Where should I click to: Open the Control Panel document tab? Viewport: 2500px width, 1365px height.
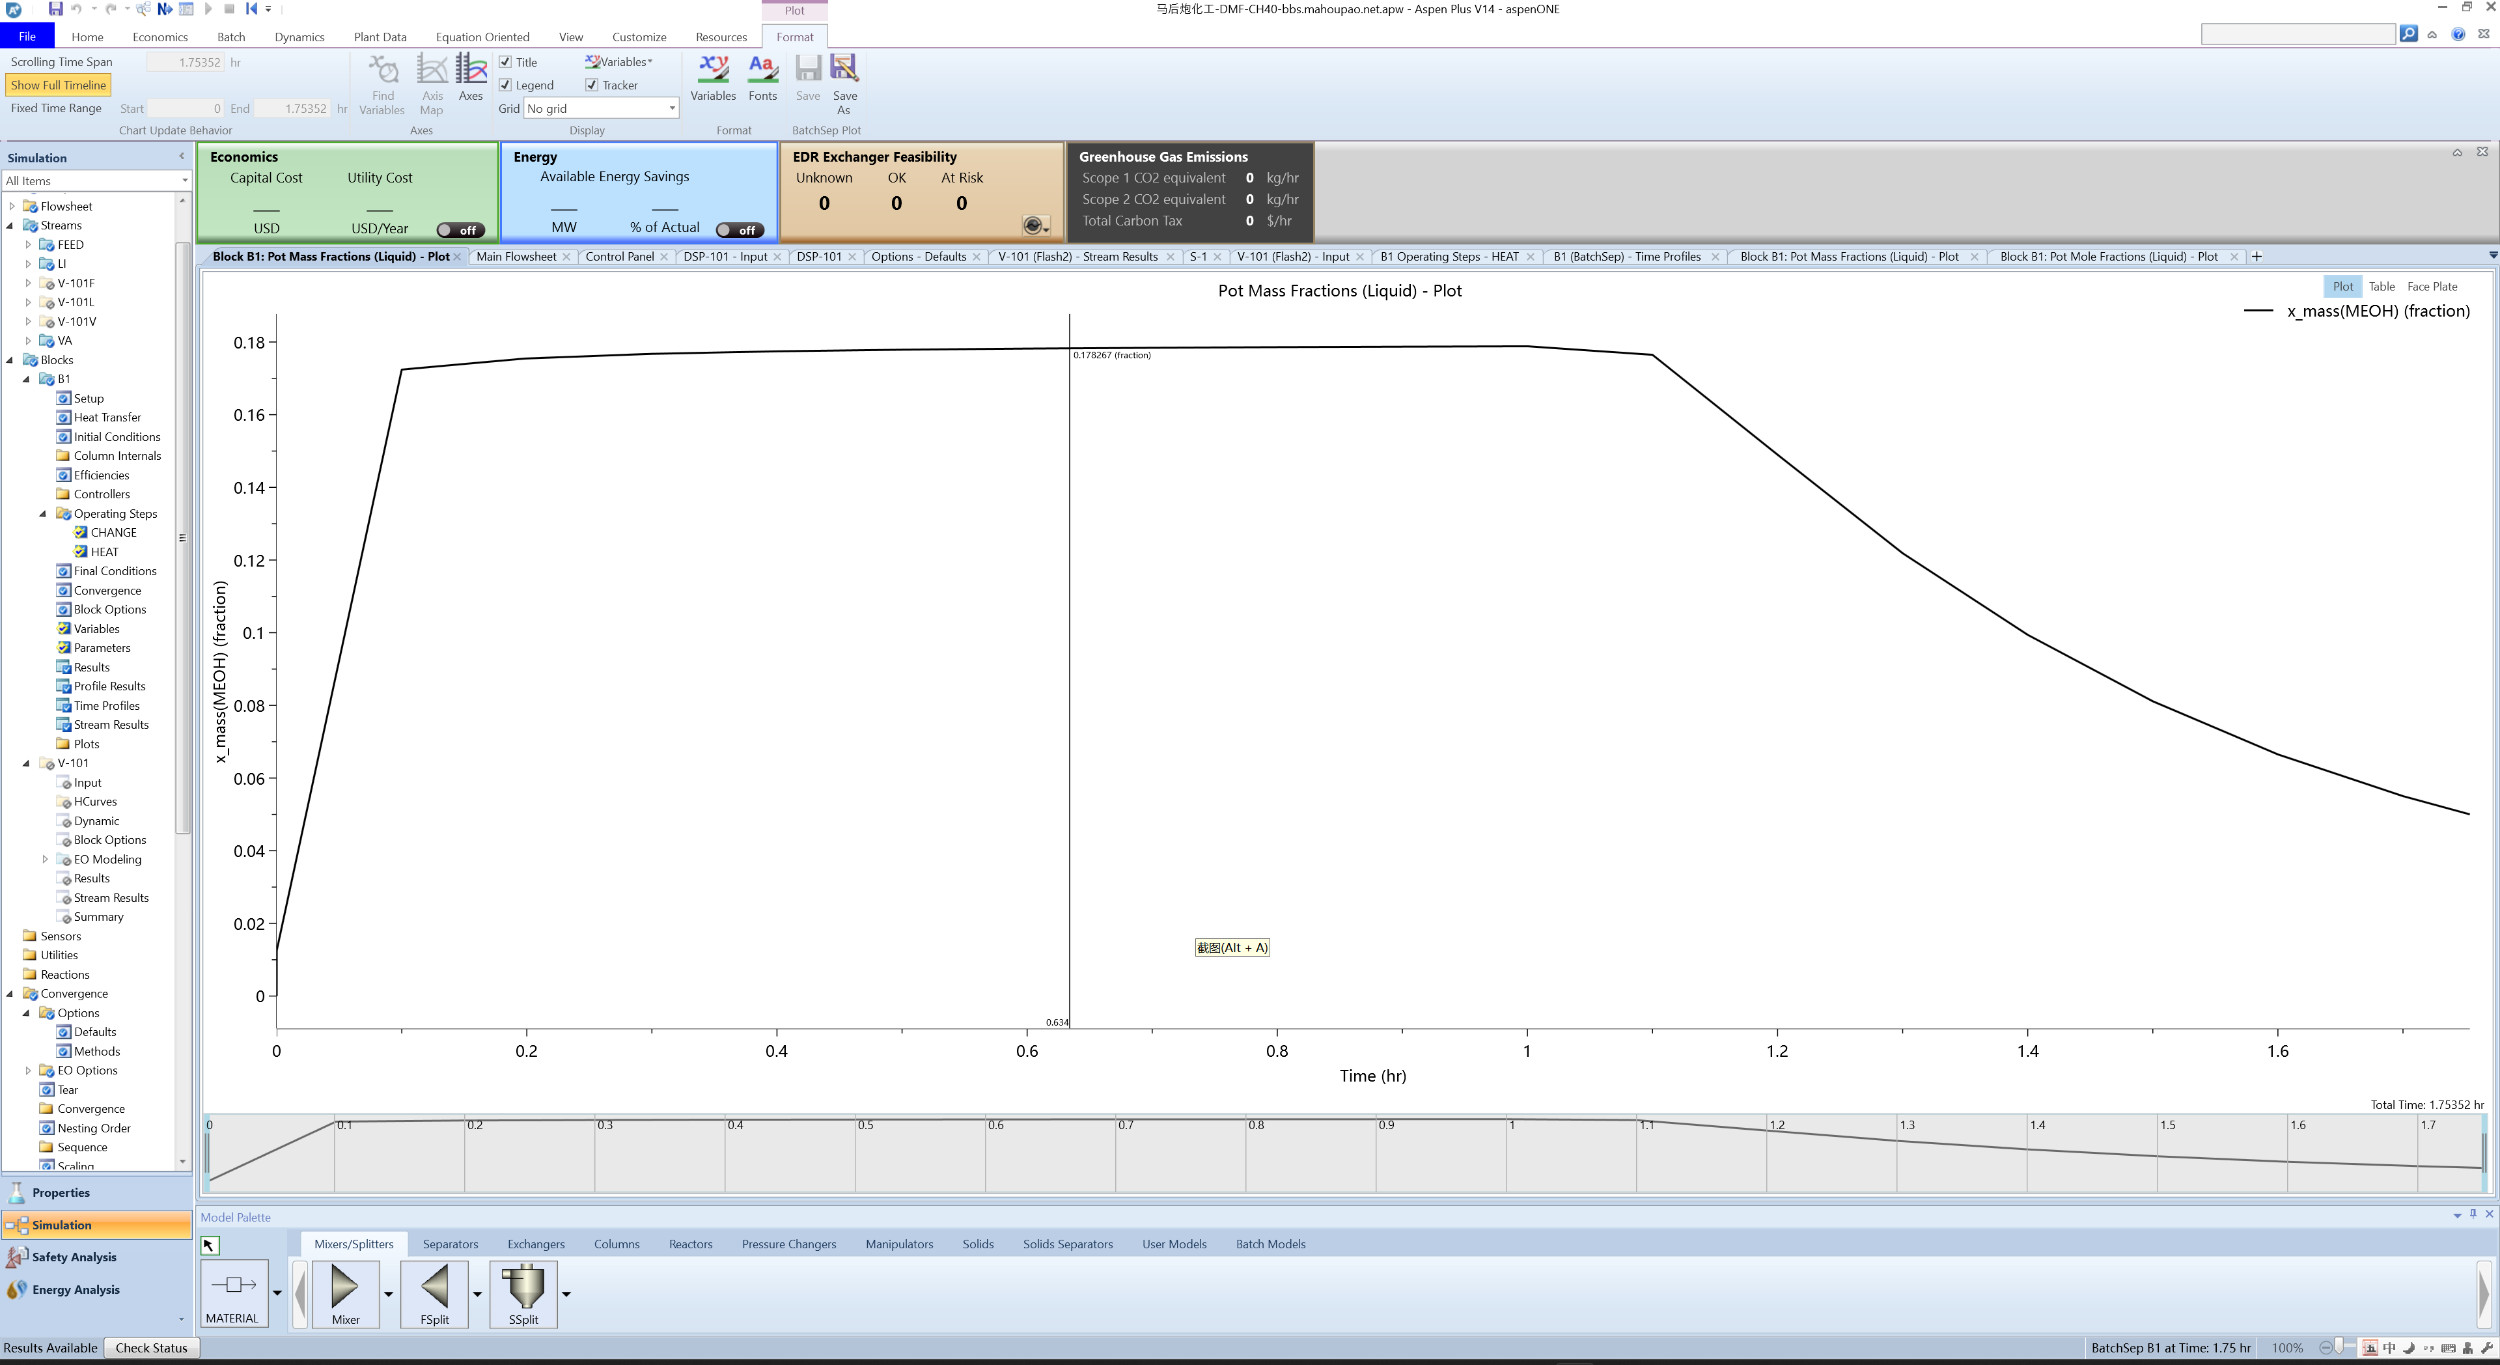point(619,257)
